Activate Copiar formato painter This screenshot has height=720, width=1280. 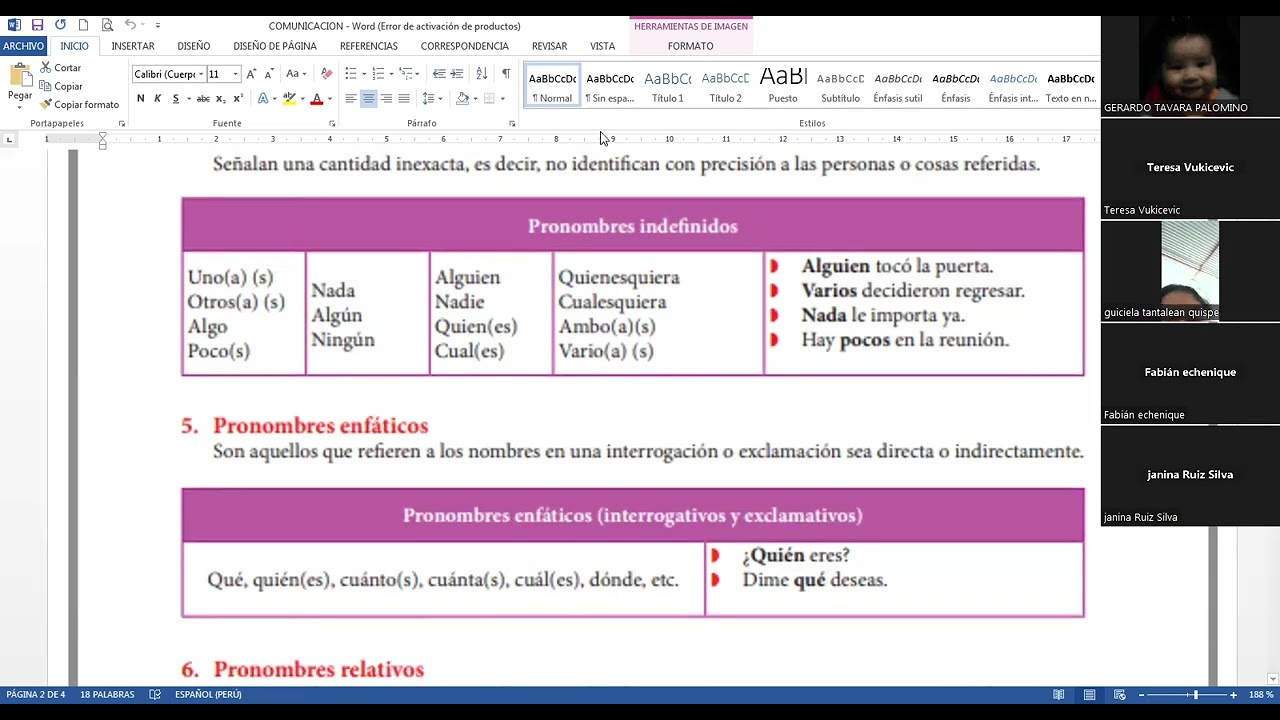coord(80,104)
